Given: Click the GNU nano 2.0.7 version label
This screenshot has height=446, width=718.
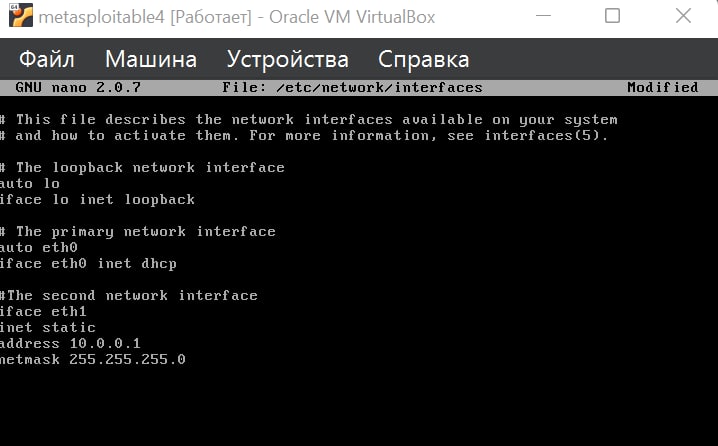Looking at the screenshot, I should (78, 87).
